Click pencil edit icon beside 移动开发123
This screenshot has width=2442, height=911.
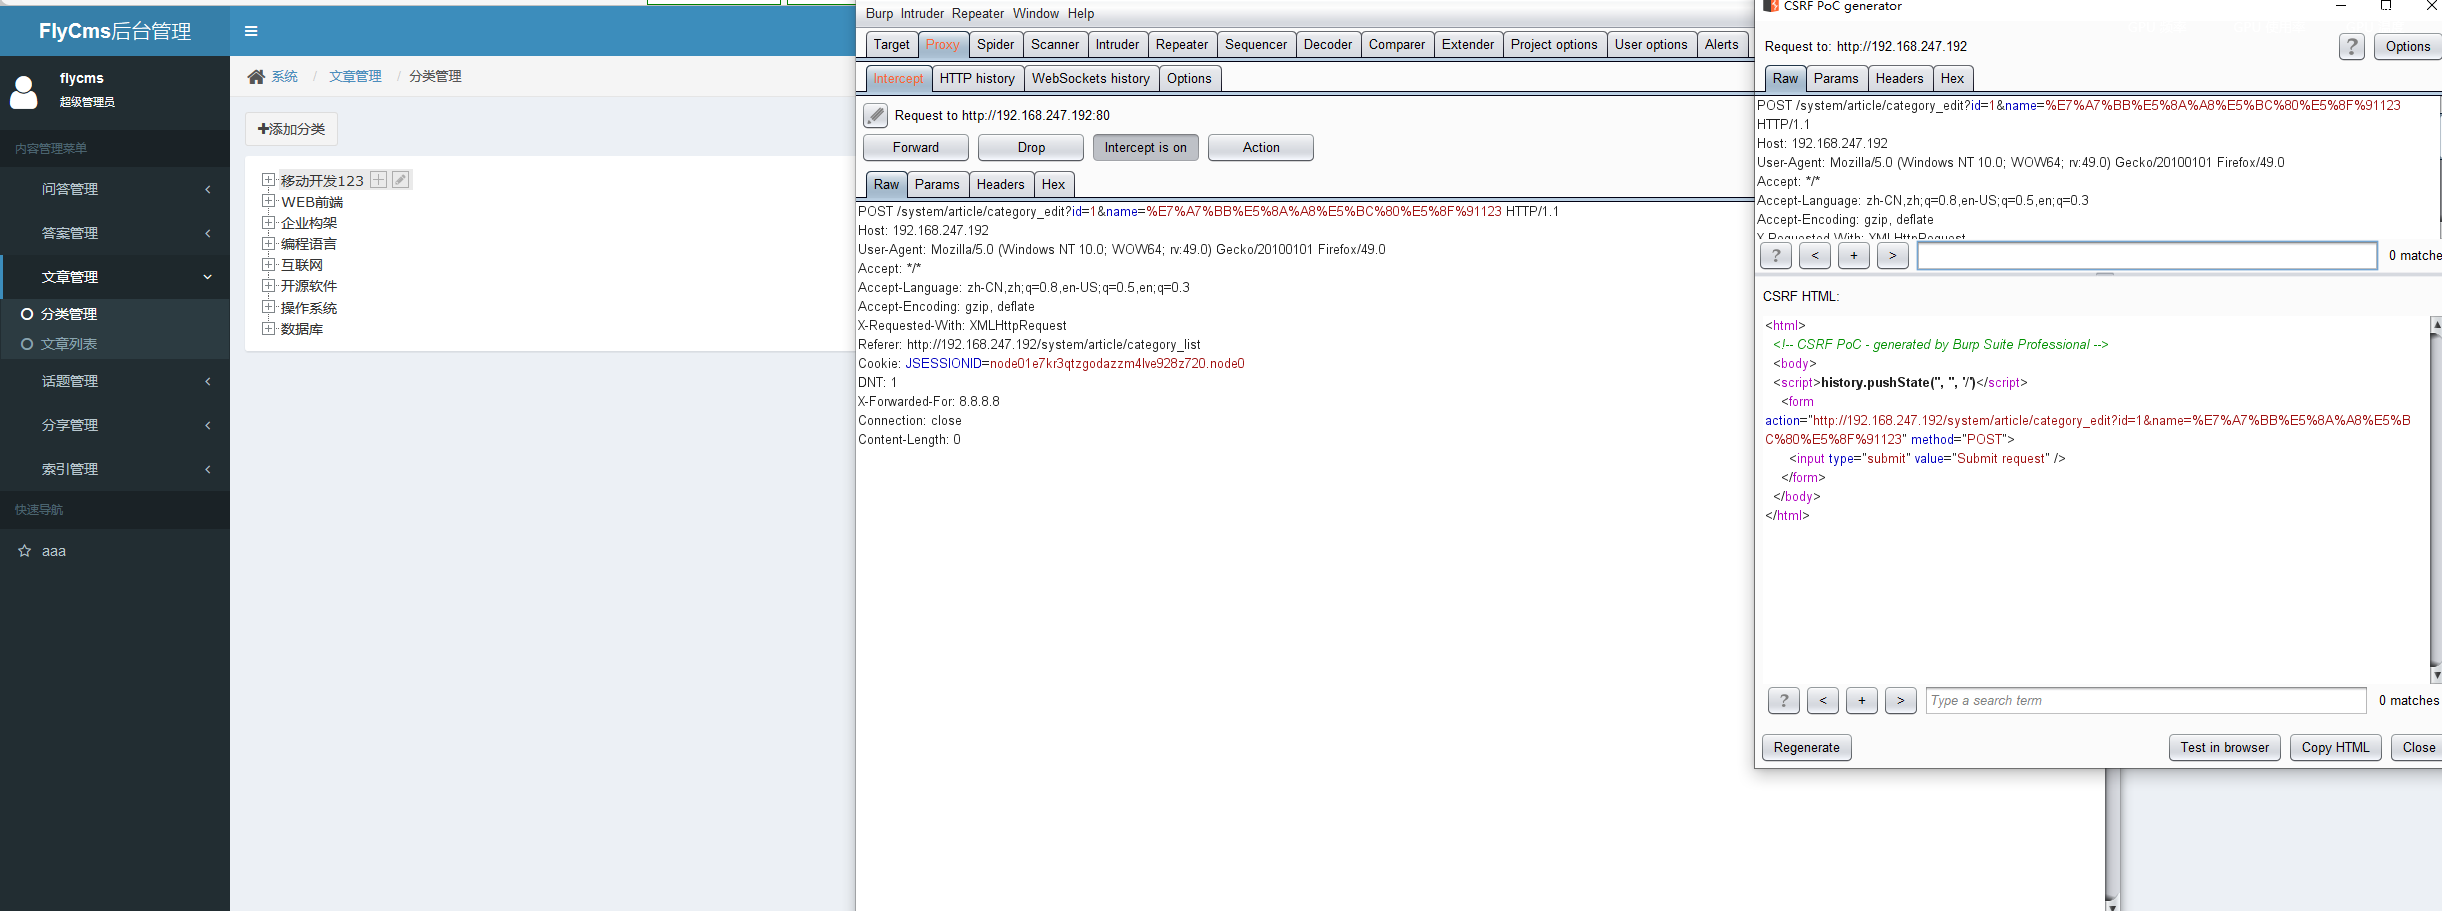coord(401,180)
